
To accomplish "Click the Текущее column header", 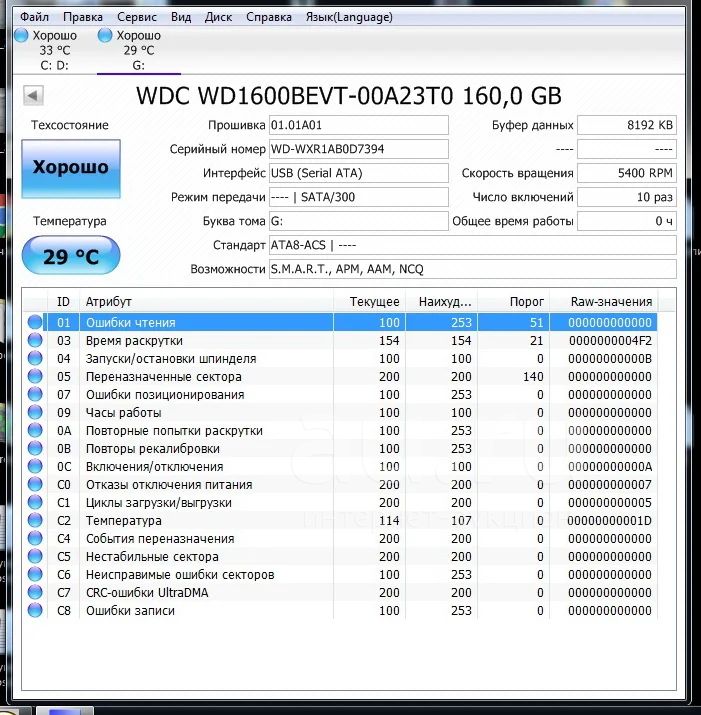I will (x=369, y=301).
